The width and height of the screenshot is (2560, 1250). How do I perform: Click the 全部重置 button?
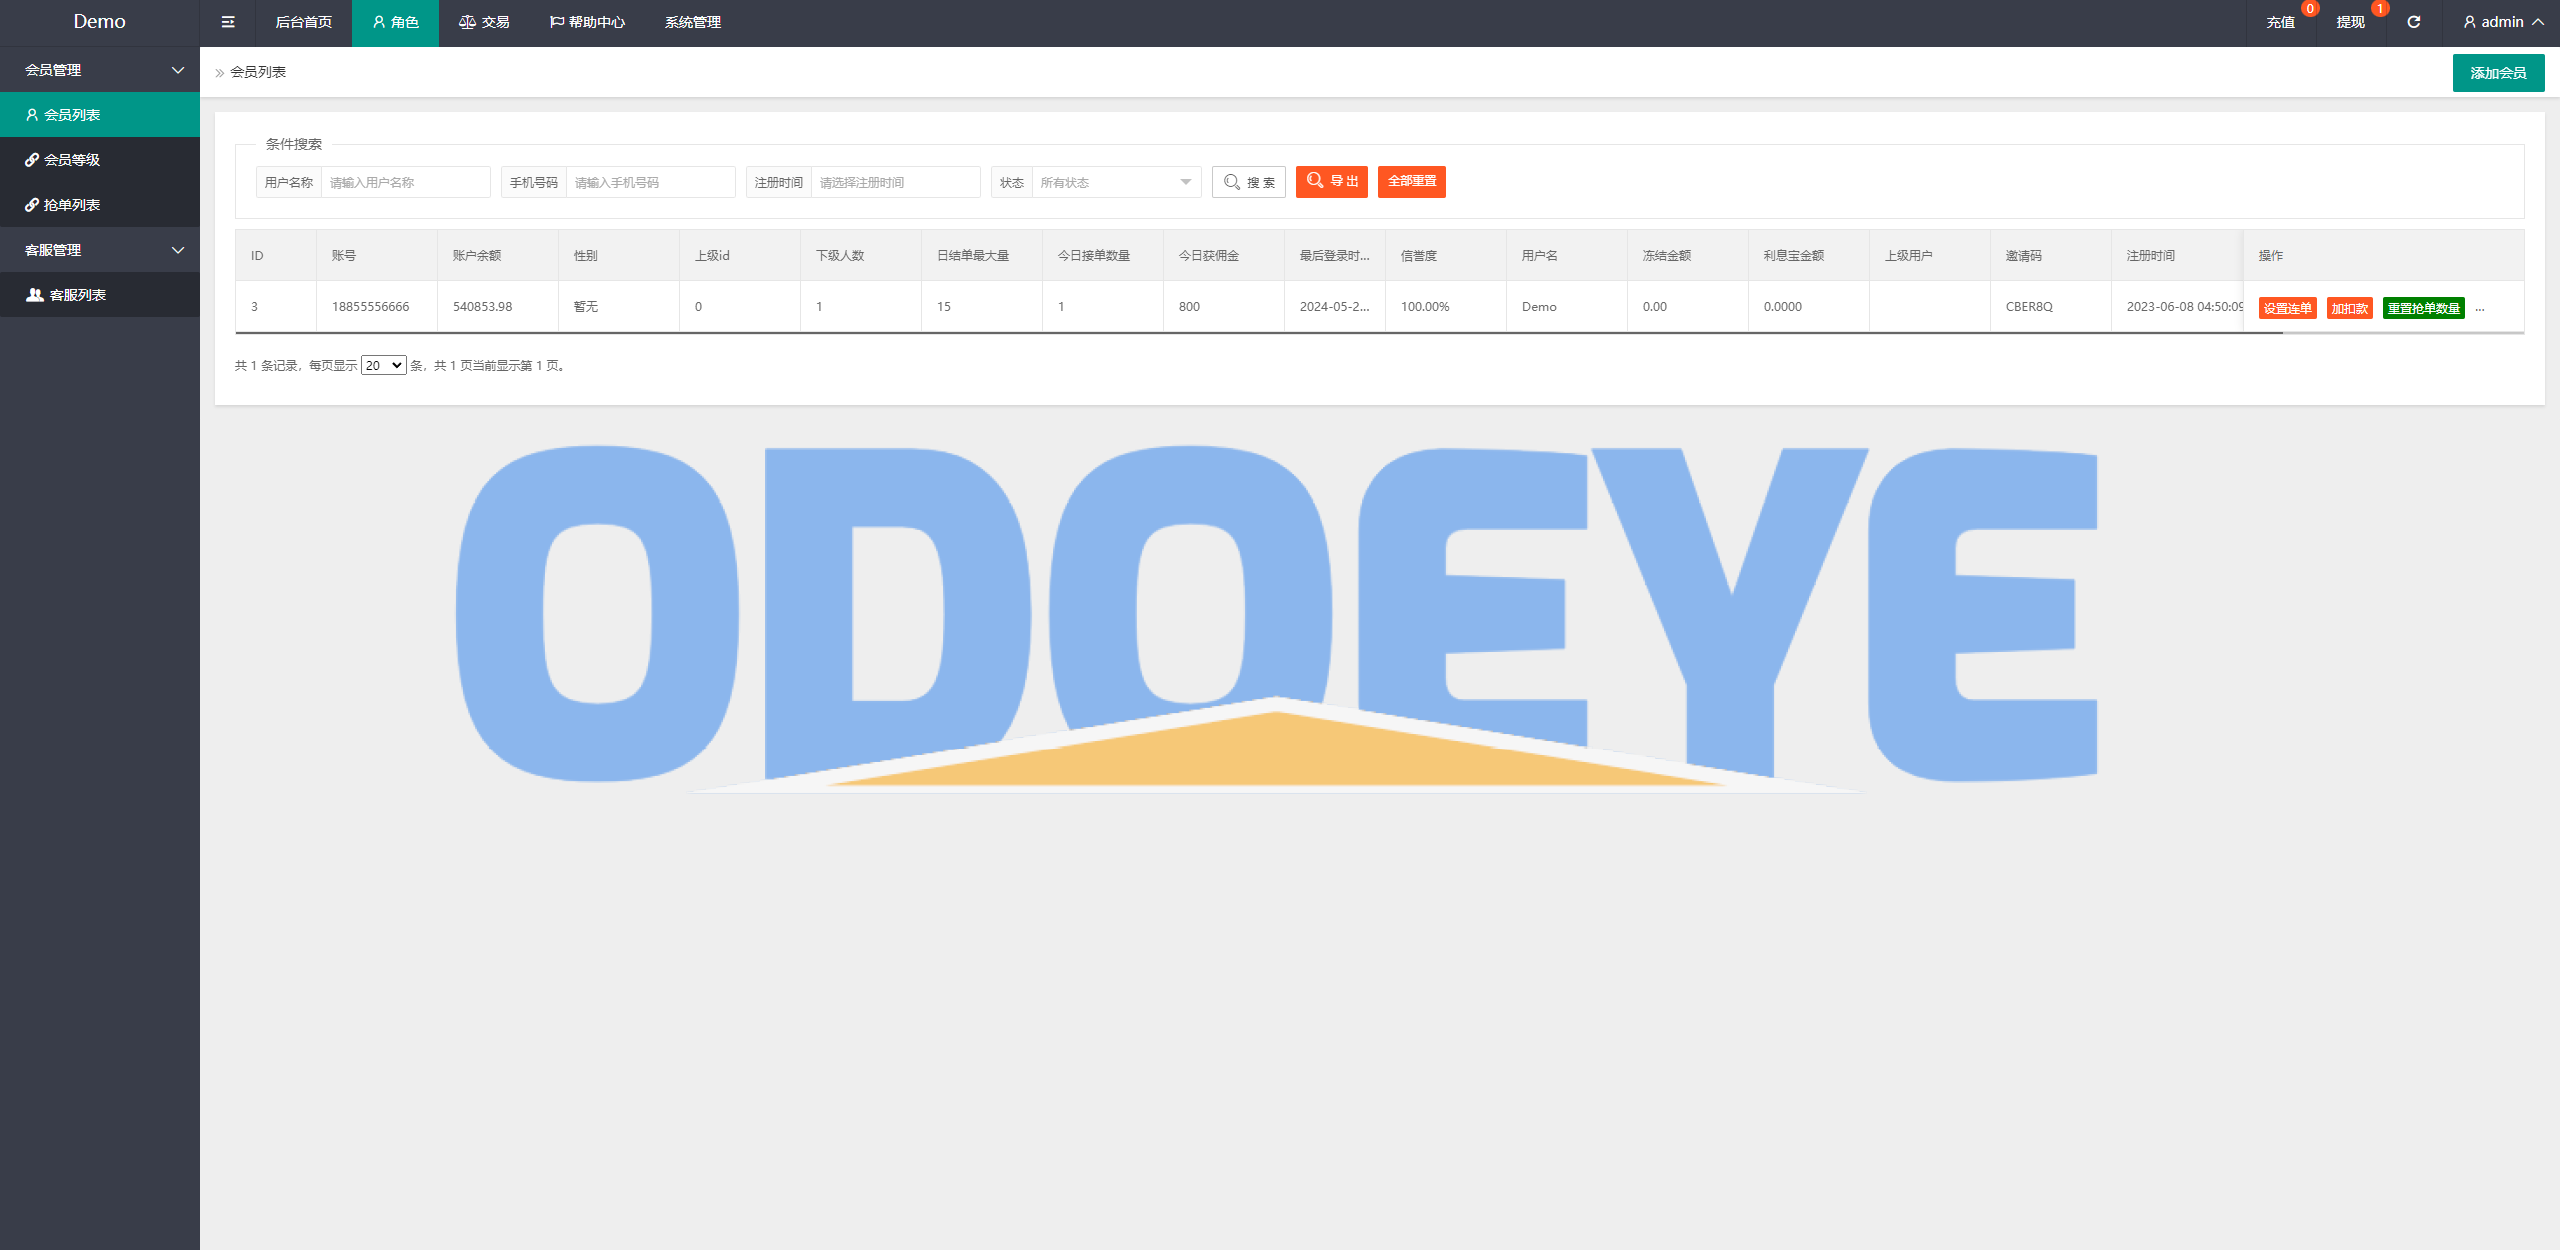(1412, 182)
